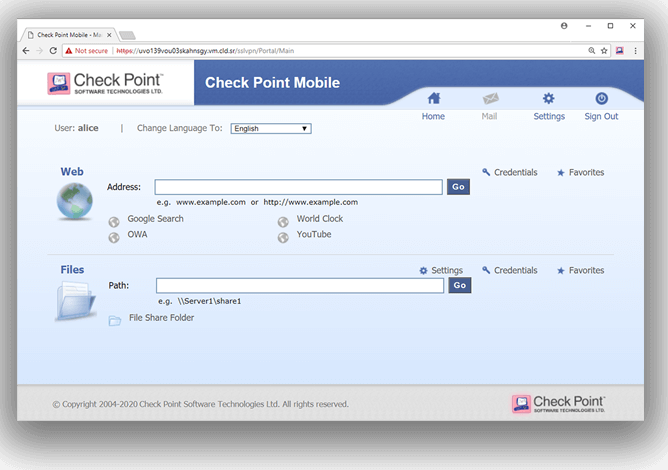Click into the web Address input field
Screen dimensions: 668x470
tap(298, 187)
